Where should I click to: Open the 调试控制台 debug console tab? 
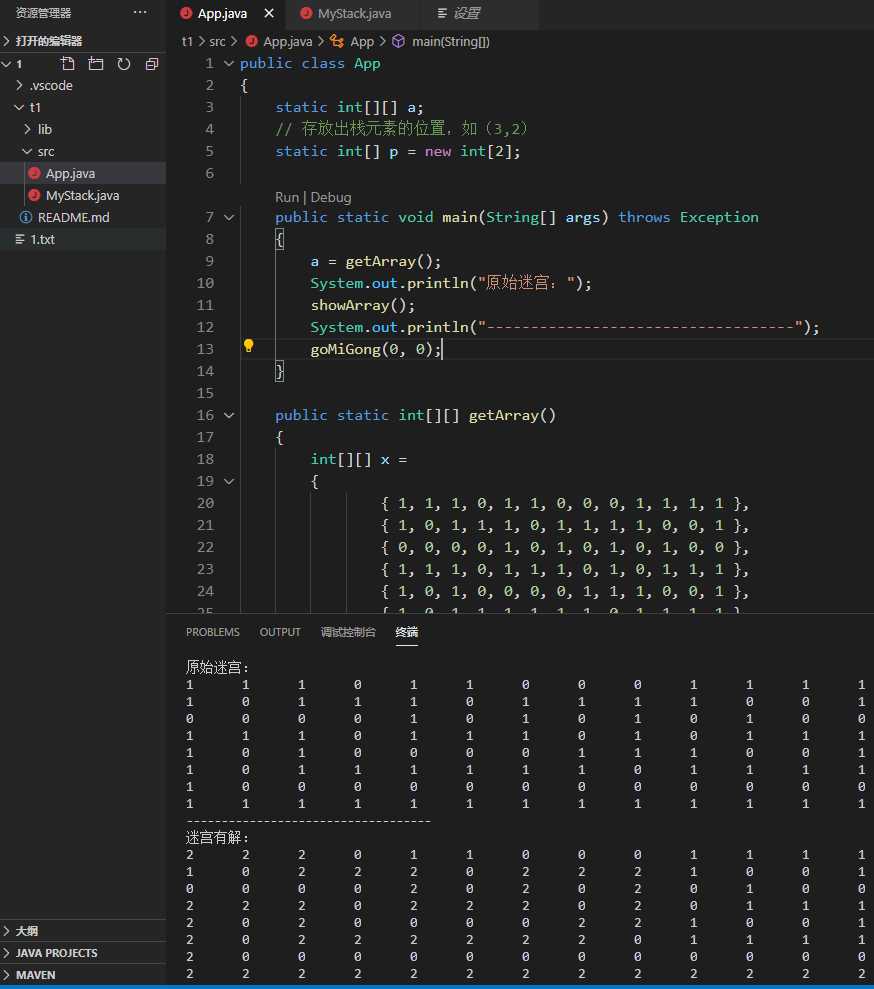click(348, 632)
